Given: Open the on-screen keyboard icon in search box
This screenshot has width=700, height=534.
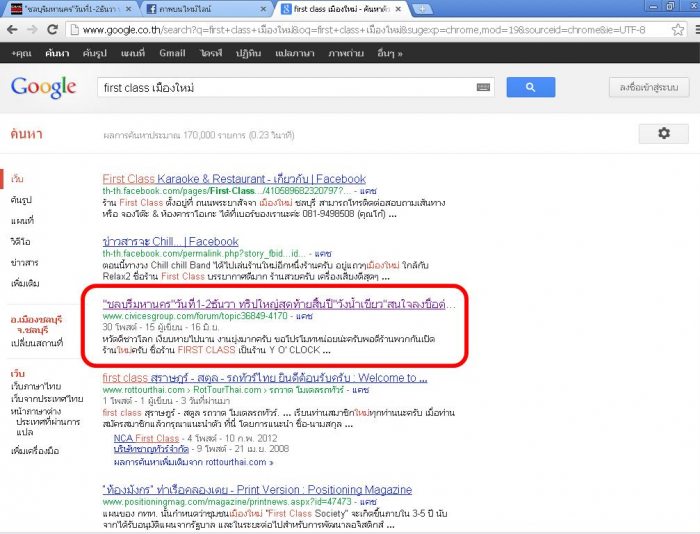Looking at the screenshot, I should coord(483,87).
